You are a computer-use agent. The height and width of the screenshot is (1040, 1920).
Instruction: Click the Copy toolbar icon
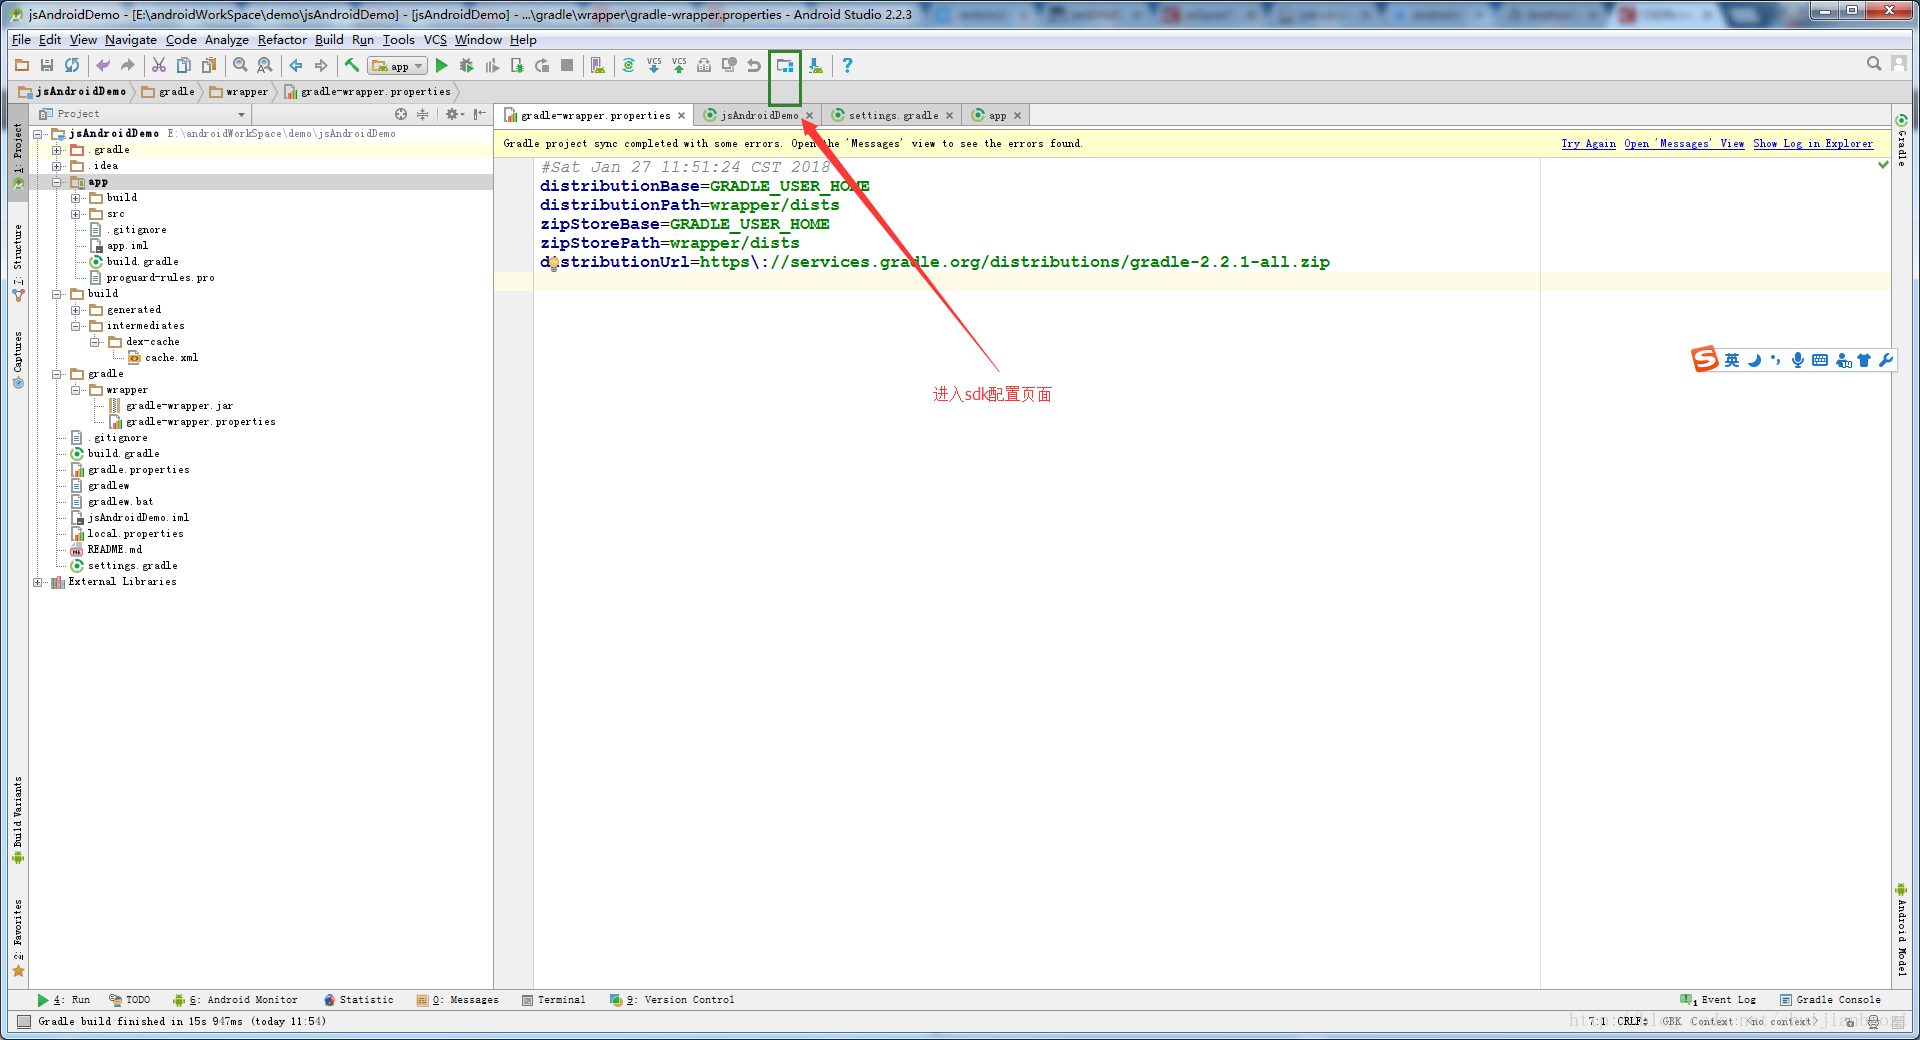[x=184, y=65]
